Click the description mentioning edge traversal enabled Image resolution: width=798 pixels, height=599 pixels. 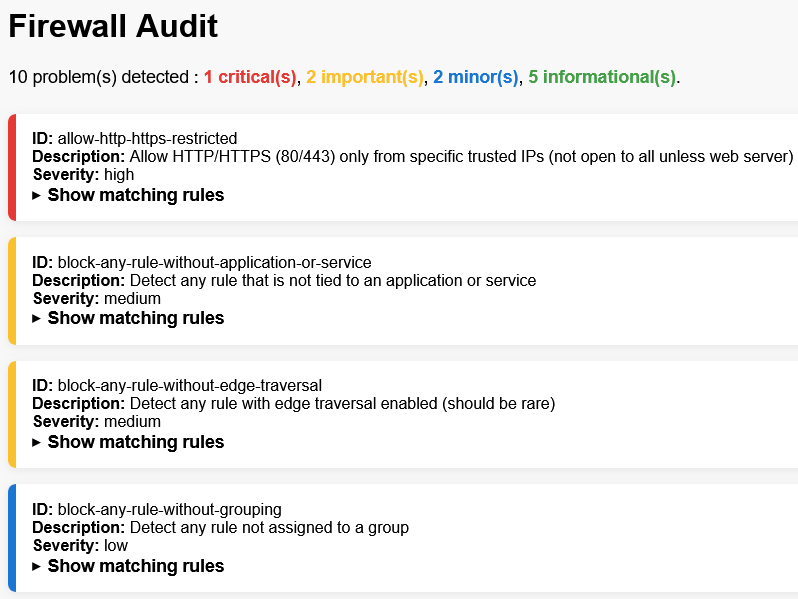pyautogui.click(x=342, y=404)
